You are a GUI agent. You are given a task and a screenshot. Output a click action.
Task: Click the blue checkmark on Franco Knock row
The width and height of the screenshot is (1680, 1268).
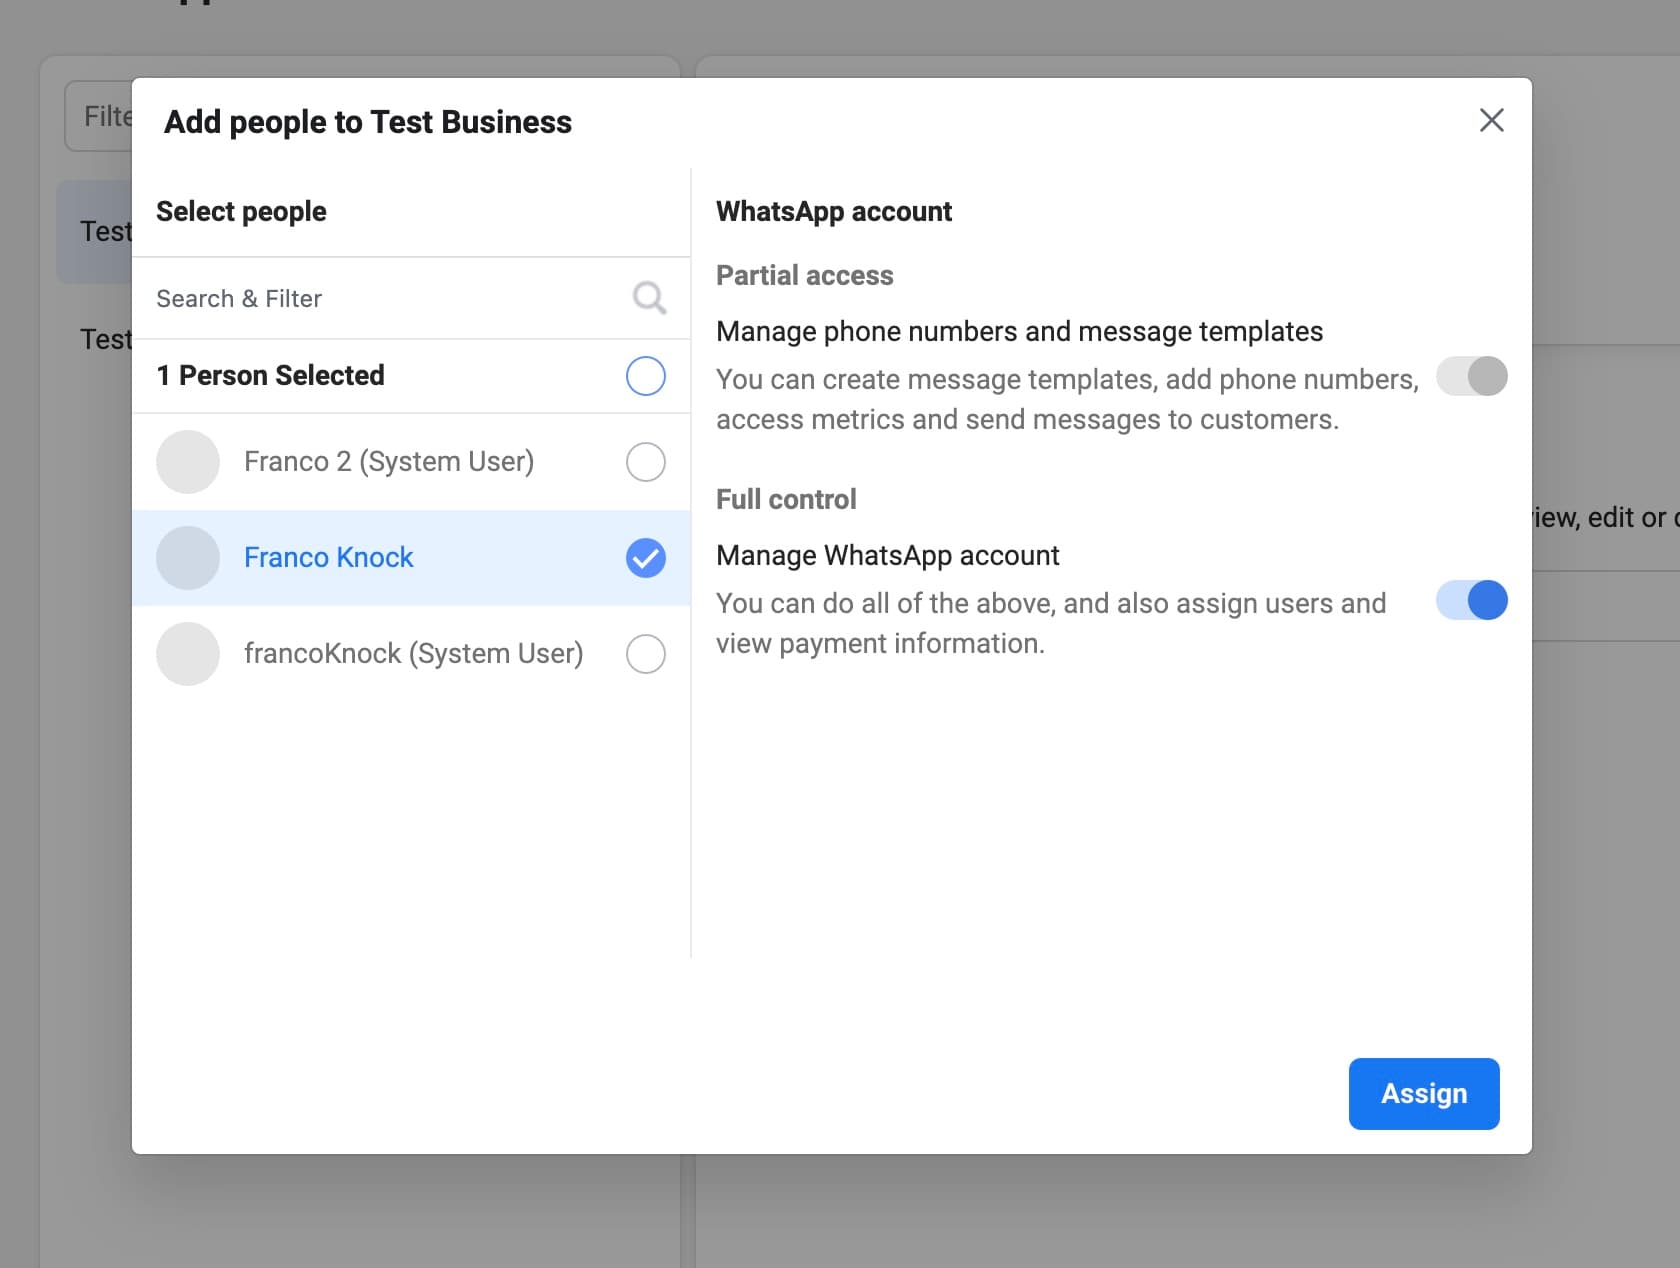coord(646,558)
